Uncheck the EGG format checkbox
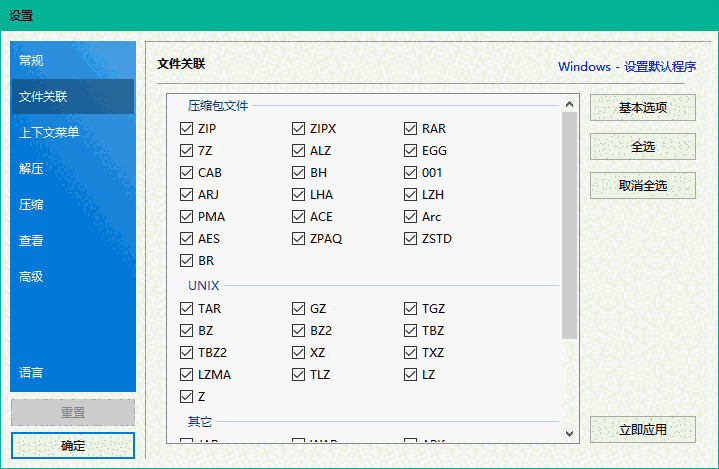Viewport: 719px width, 469px height. click(411, 151)
